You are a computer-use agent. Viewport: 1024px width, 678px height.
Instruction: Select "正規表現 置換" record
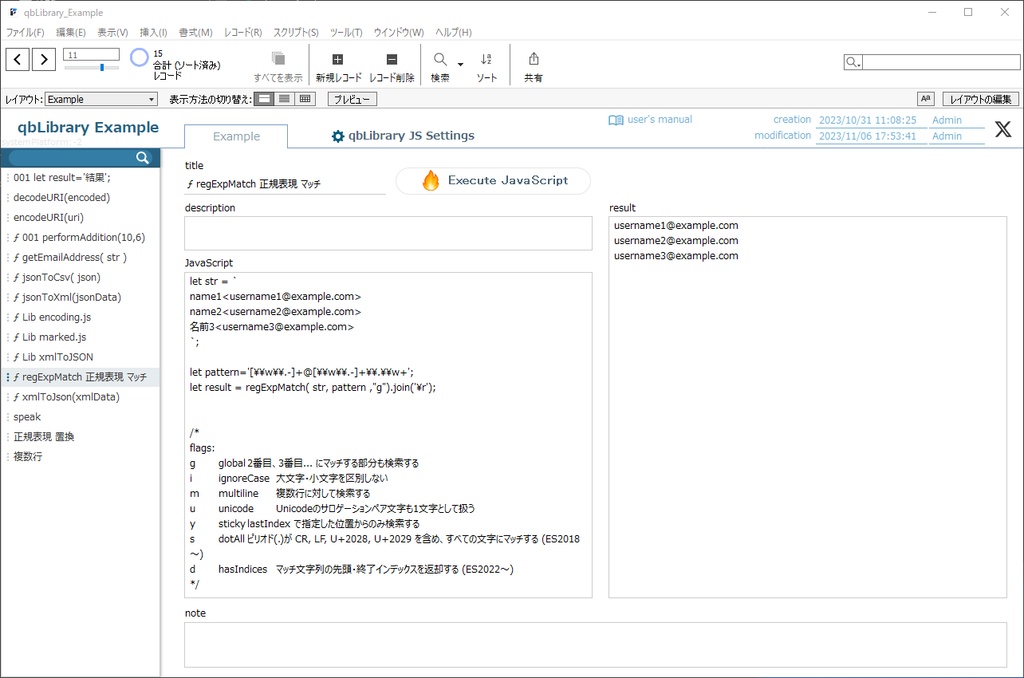pyautogui.click(x=80, y=437)
